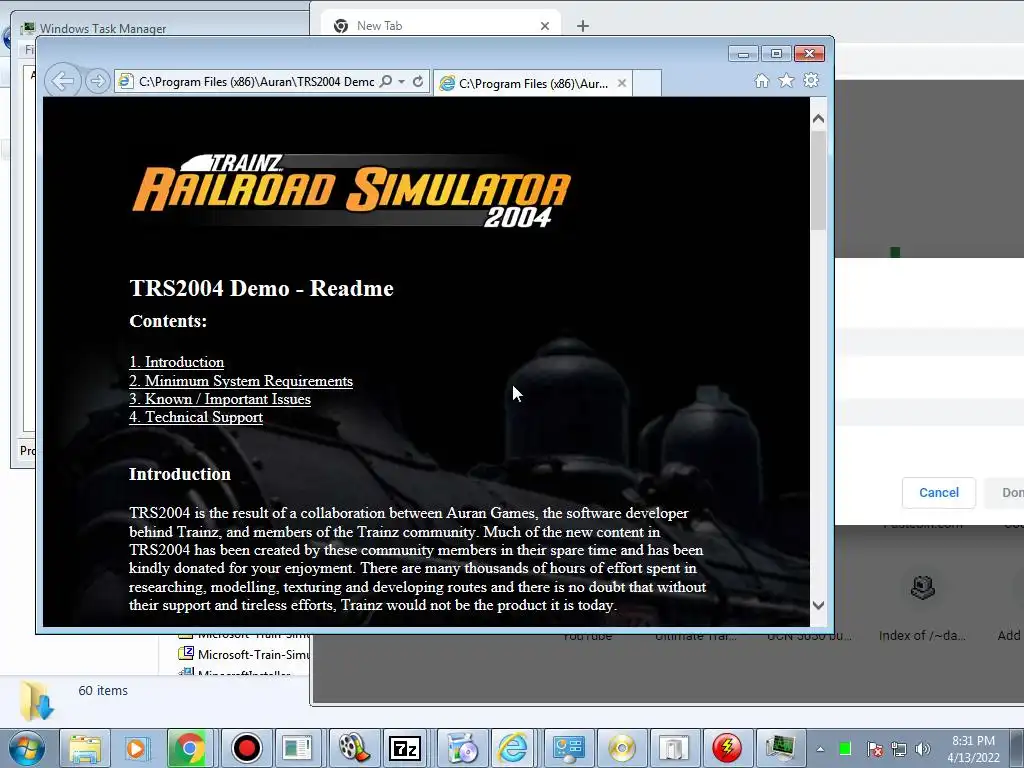1024x768 pixels.
Task: Open a new blank tab in Internet Explorer
Action: tap(647, 84)
